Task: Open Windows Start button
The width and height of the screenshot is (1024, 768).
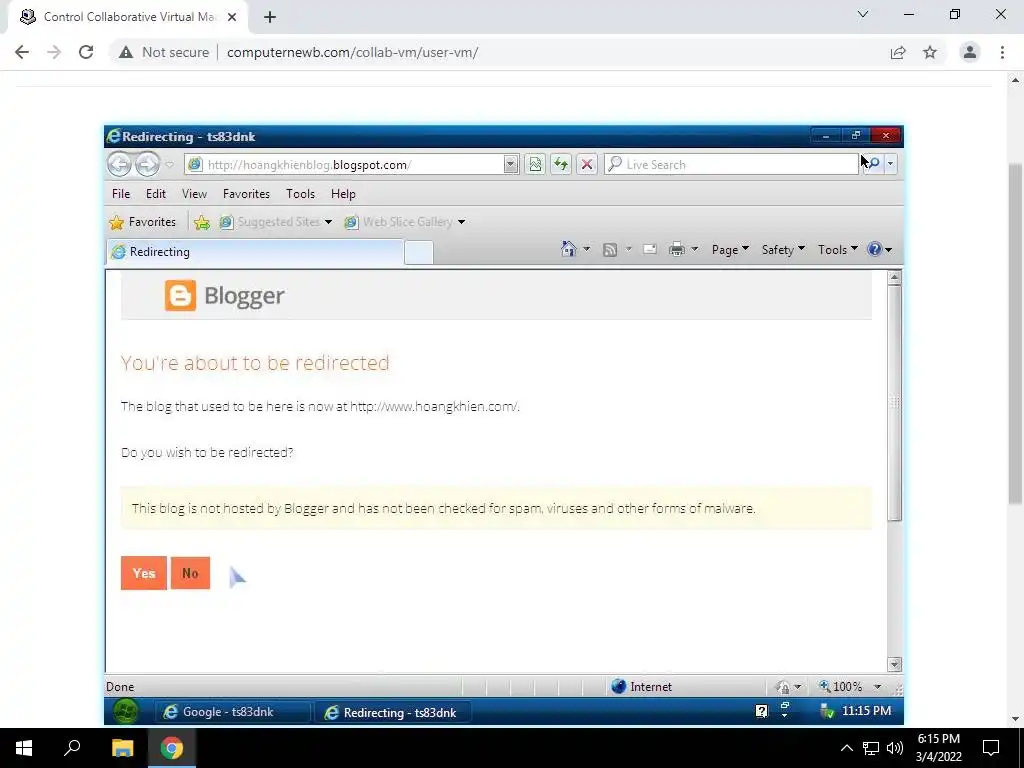Action: click(x=24, y=748)
